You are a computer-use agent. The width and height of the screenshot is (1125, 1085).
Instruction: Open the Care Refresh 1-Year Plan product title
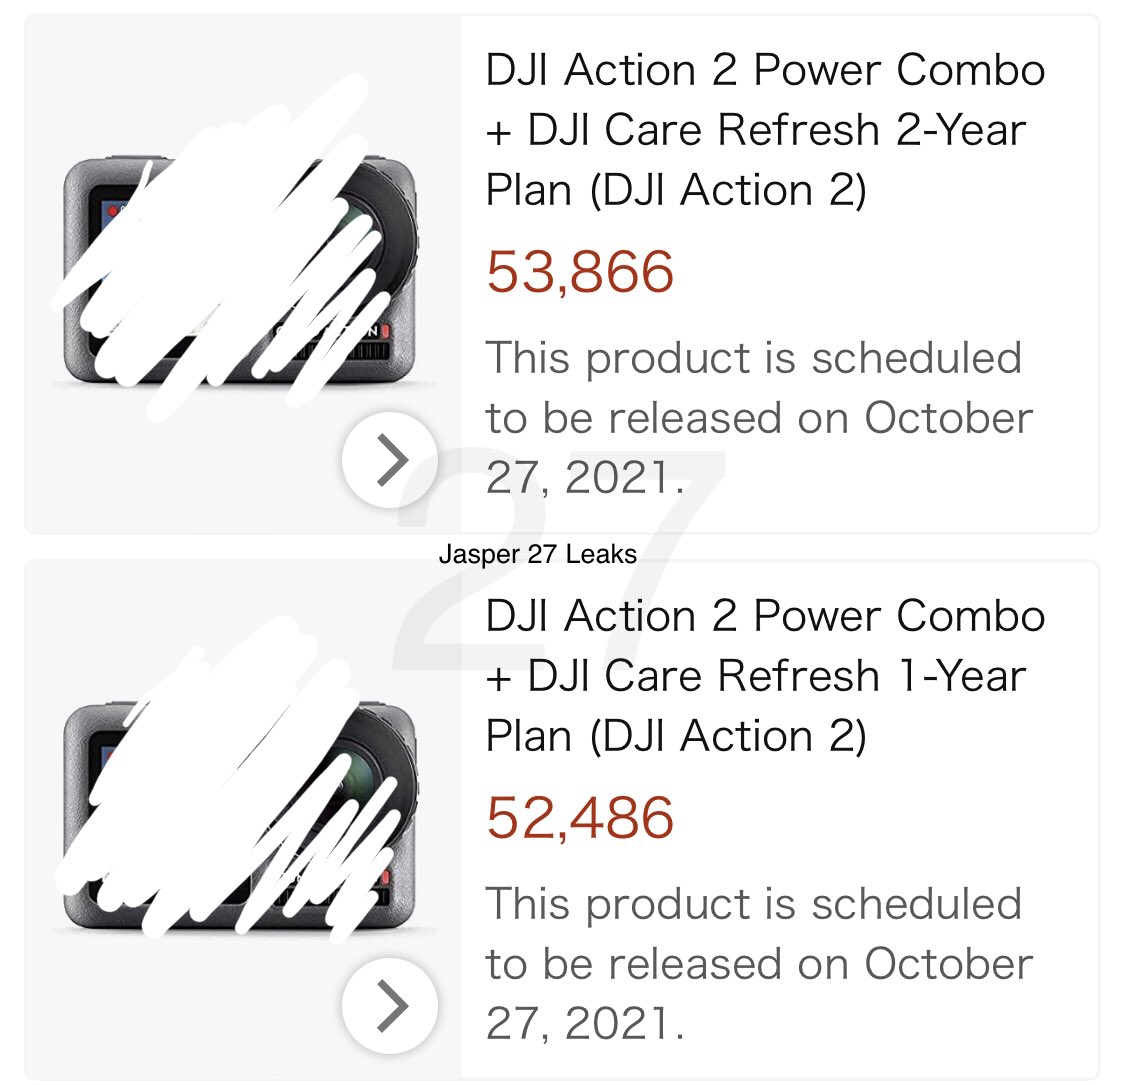[x=765, y=676]
